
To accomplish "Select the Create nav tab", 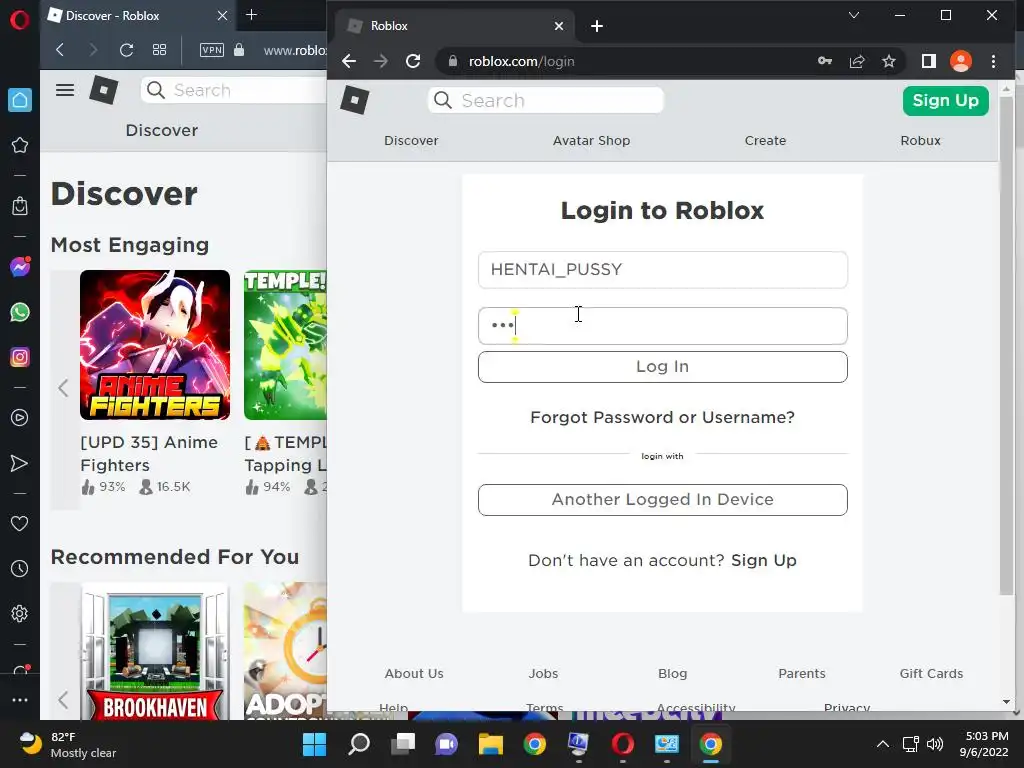I will click(765, 140).
